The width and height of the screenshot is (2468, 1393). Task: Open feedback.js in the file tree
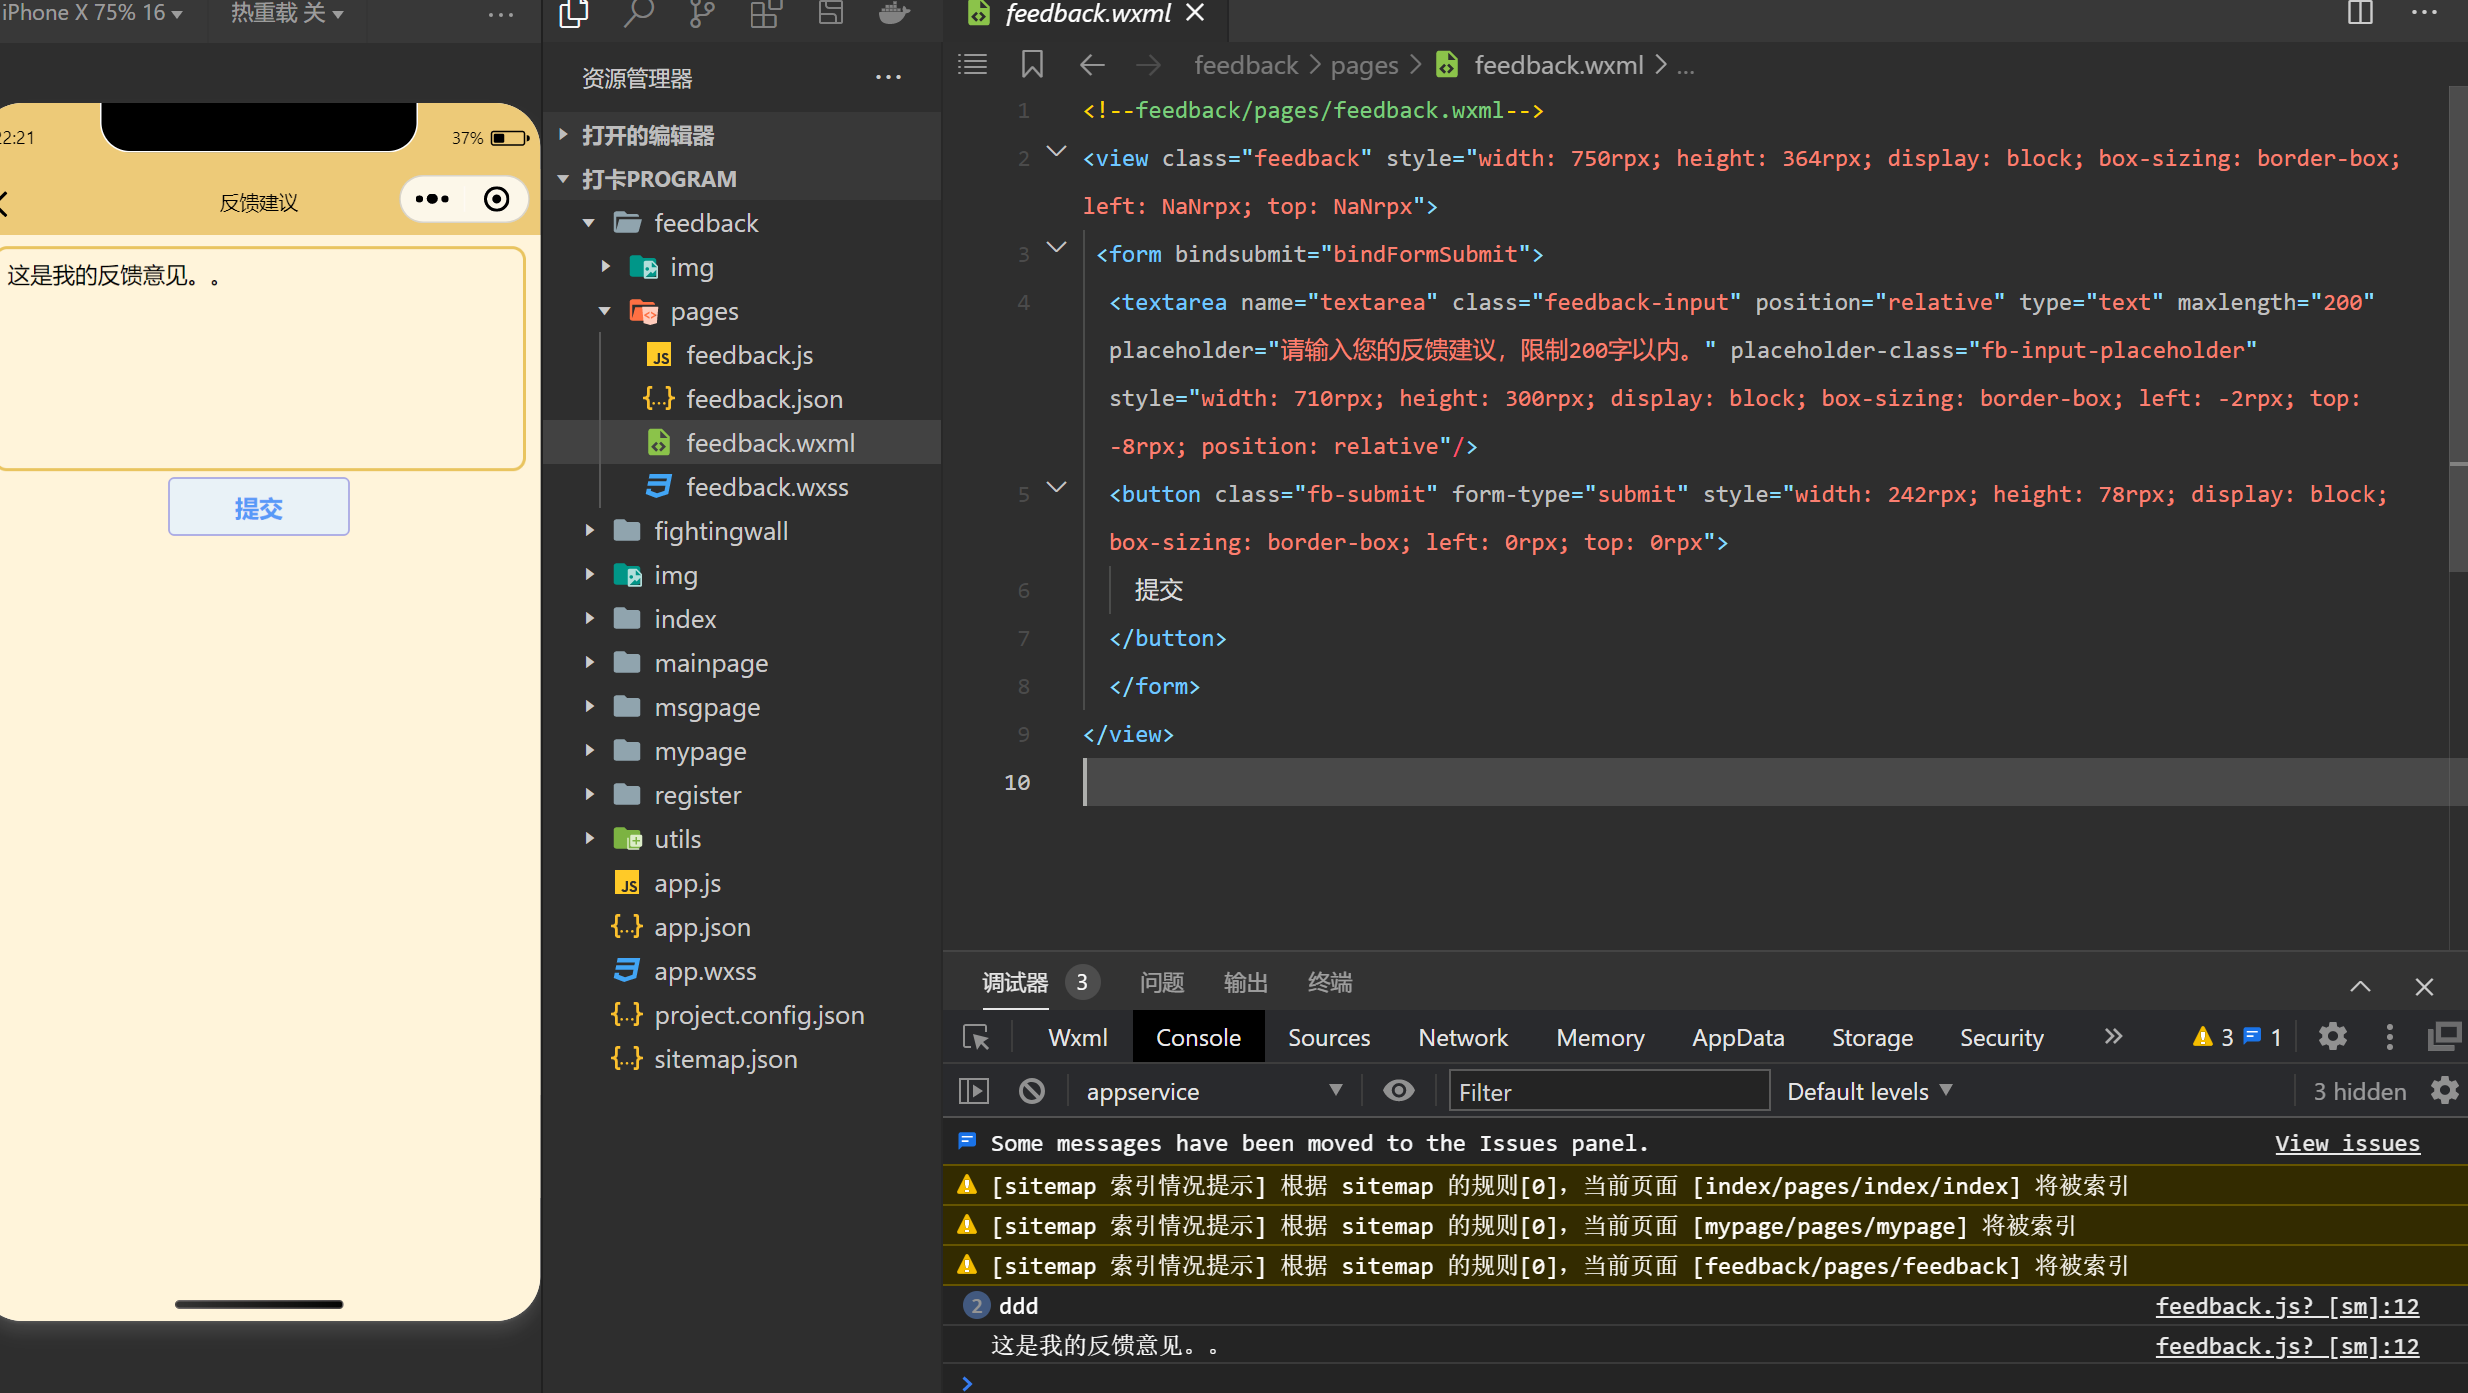pos(749,355)
